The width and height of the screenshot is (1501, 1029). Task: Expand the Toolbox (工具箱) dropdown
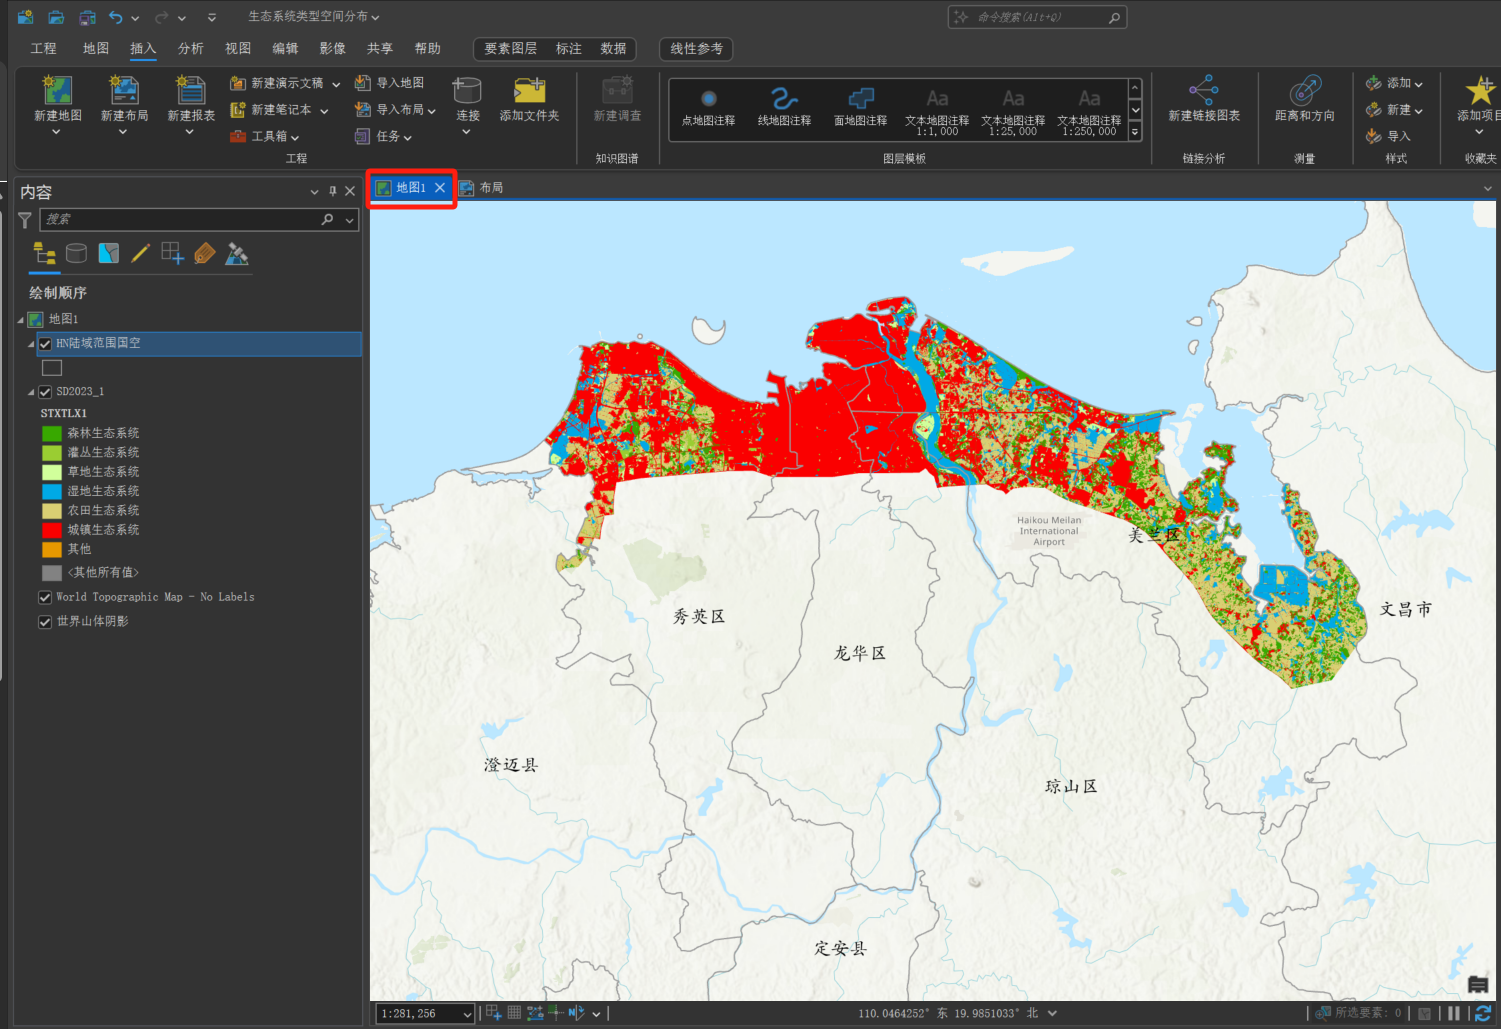tap(294, 137)
